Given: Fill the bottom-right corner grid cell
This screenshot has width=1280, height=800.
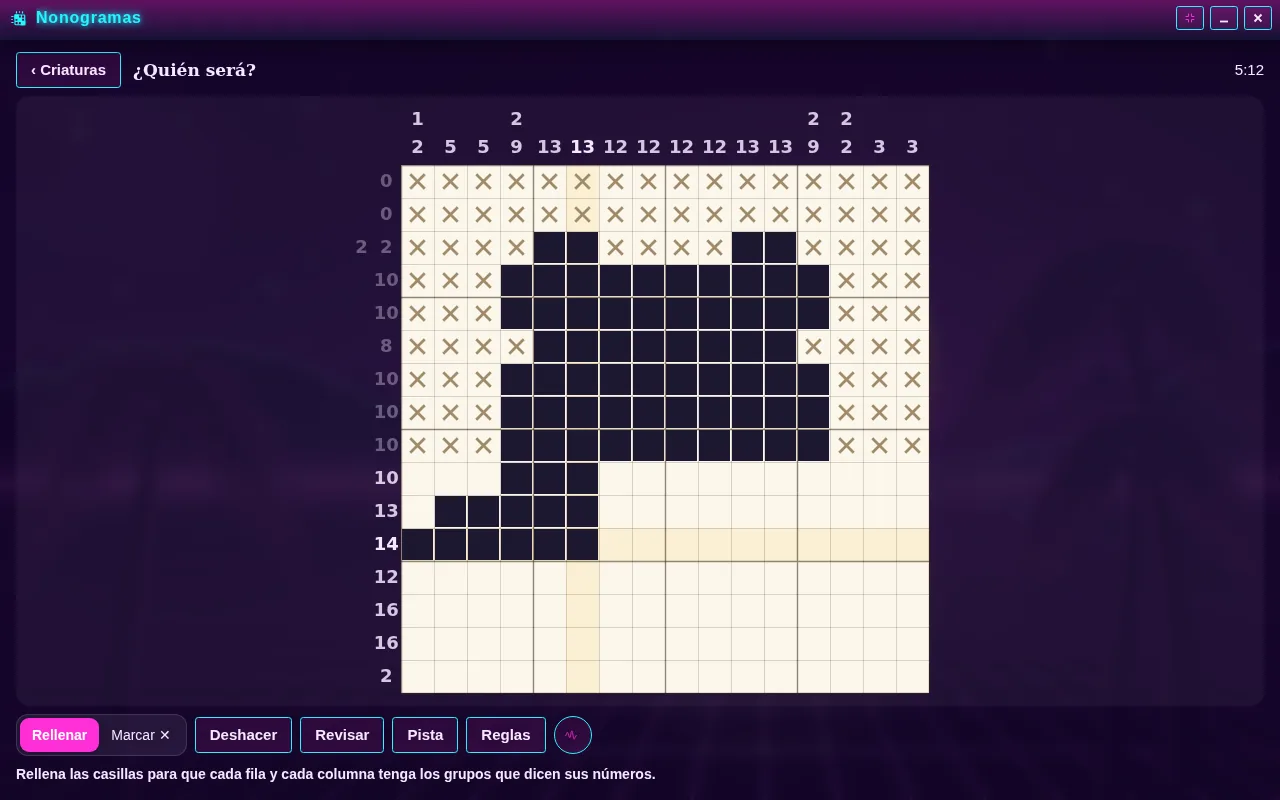Looking at the screenshot, I should click(x=913, y=677).
